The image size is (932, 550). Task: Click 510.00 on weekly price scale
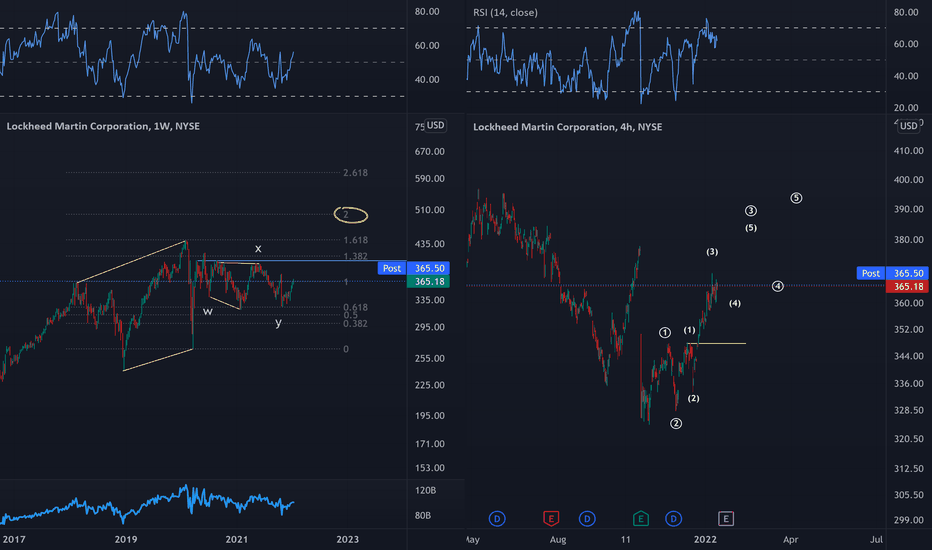click(430, 210)
